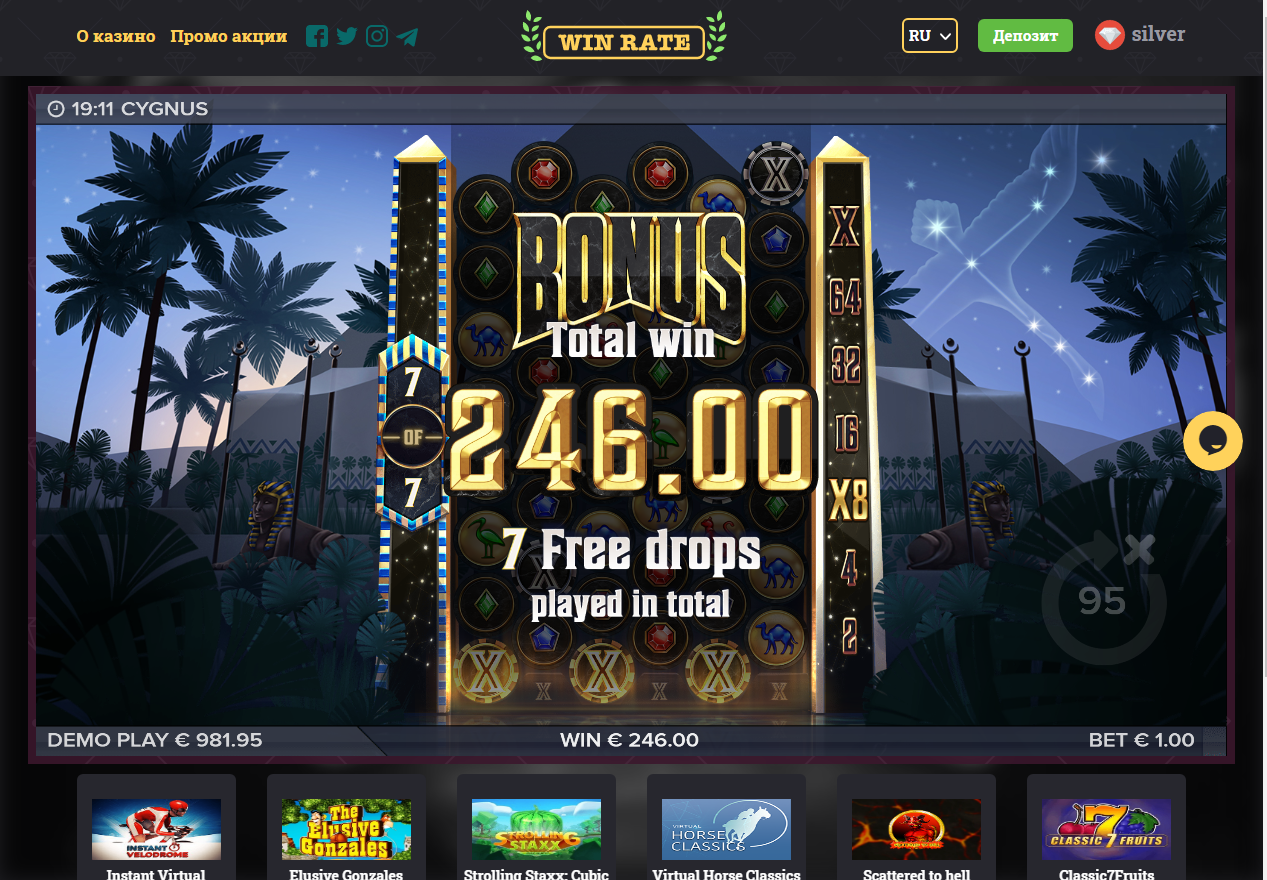The image size is (1267, 880).
Task: Open the live chat bubble icon
Action: (1213, 441)
